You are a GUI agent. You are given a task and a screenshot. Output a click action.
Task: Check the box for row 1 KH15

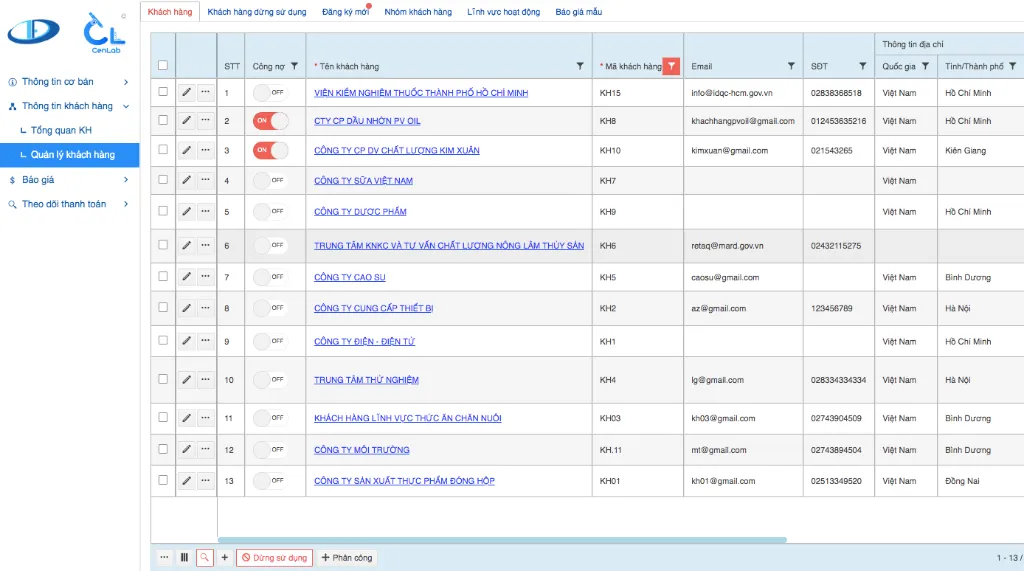pos(163,91)
